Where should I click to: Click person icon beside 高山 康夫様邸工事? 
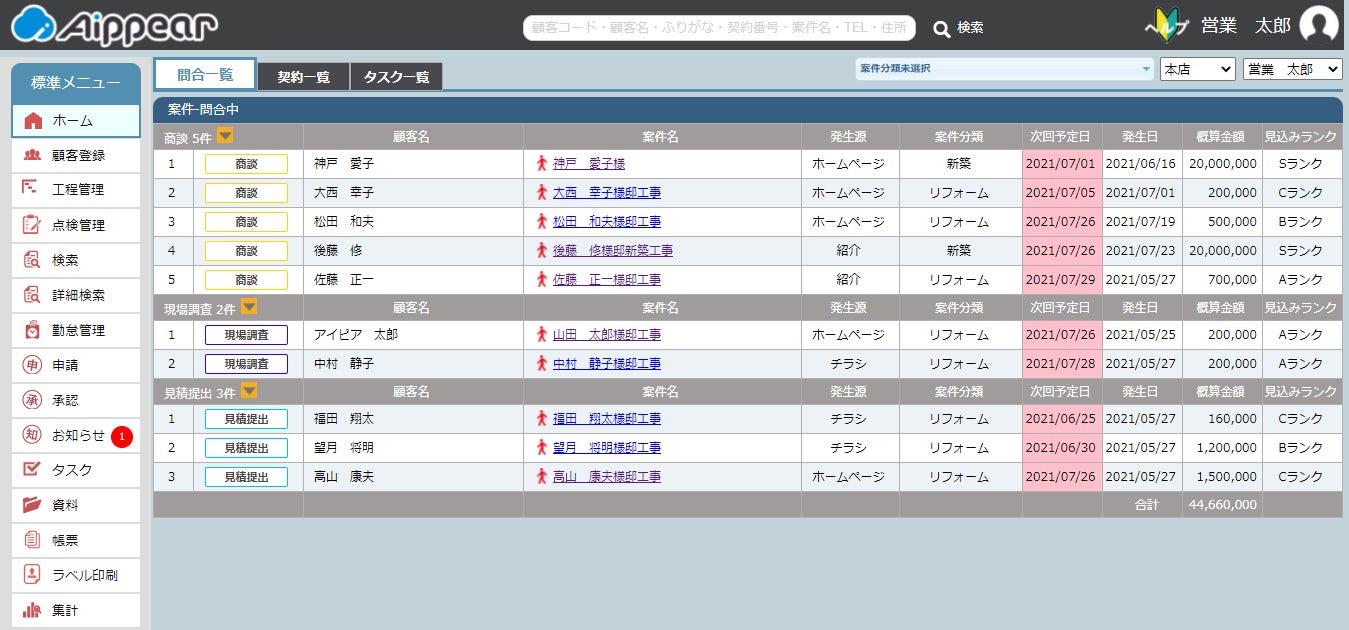(x=542, y=477)
